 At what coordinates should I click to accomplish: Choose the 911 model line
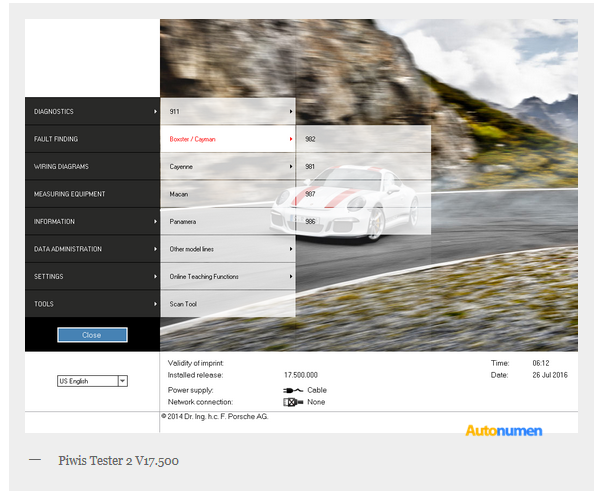point(228,111)
